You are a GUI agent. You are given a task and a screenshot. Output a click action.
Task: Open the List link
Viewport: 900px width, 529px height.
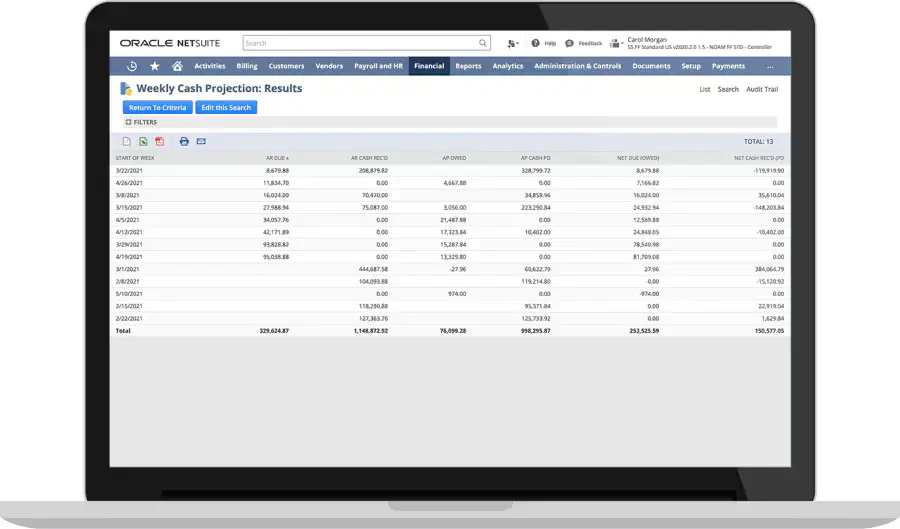click(705, 90)
